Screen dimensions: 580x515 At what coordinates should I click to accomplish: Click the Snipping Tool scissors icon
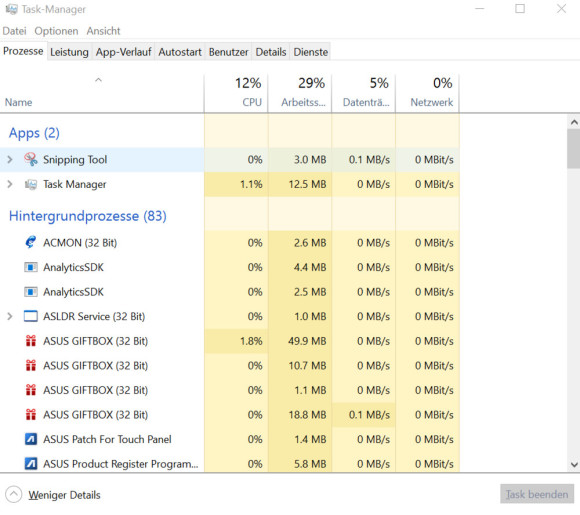tap(31, 159)
